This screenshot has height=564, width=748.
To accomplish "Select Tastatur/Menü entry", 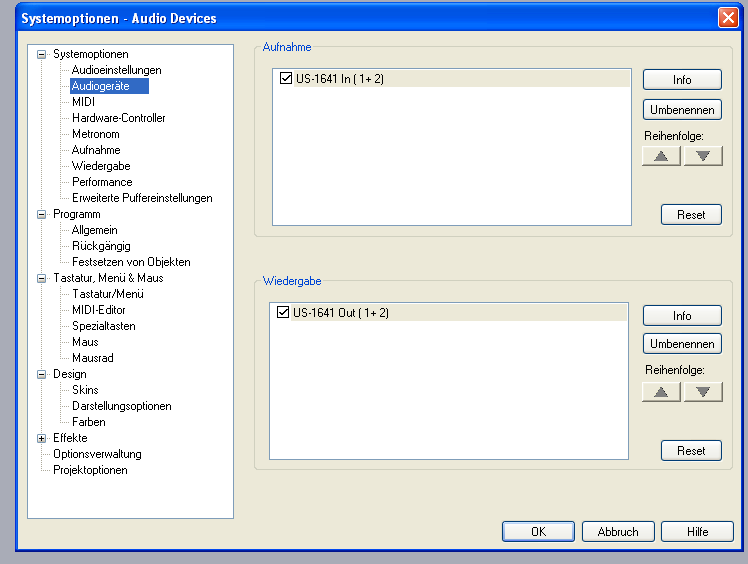I will coord(108,294).
